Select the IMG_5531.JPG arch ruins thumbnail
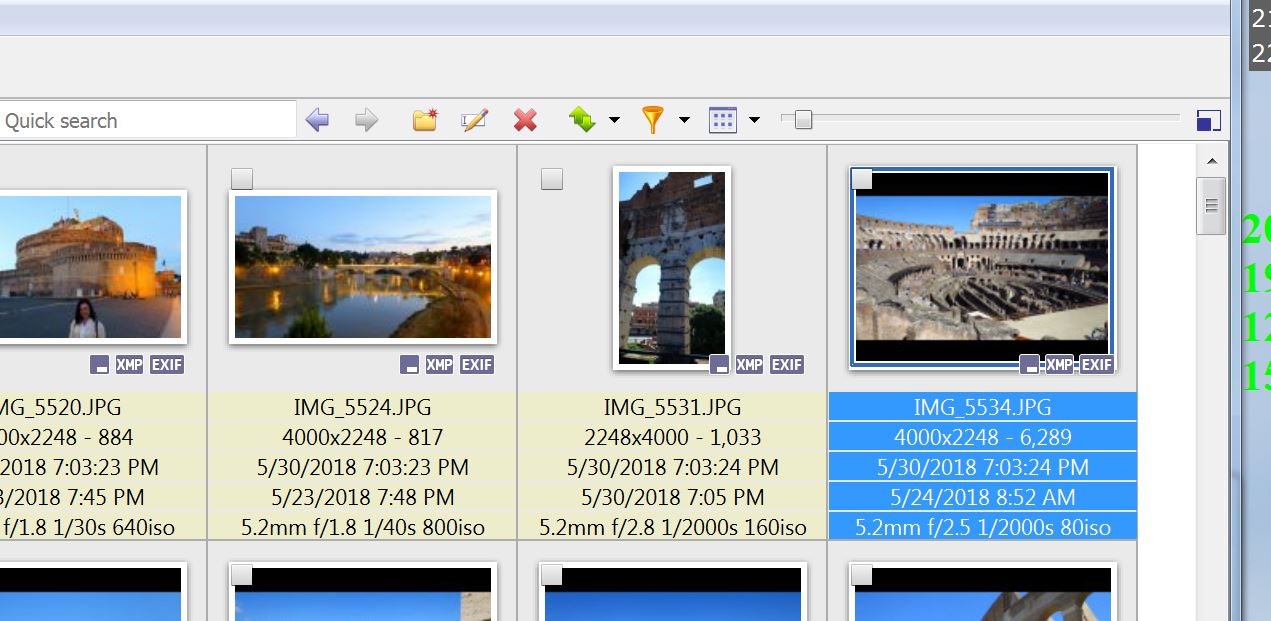 coord(672,267)
